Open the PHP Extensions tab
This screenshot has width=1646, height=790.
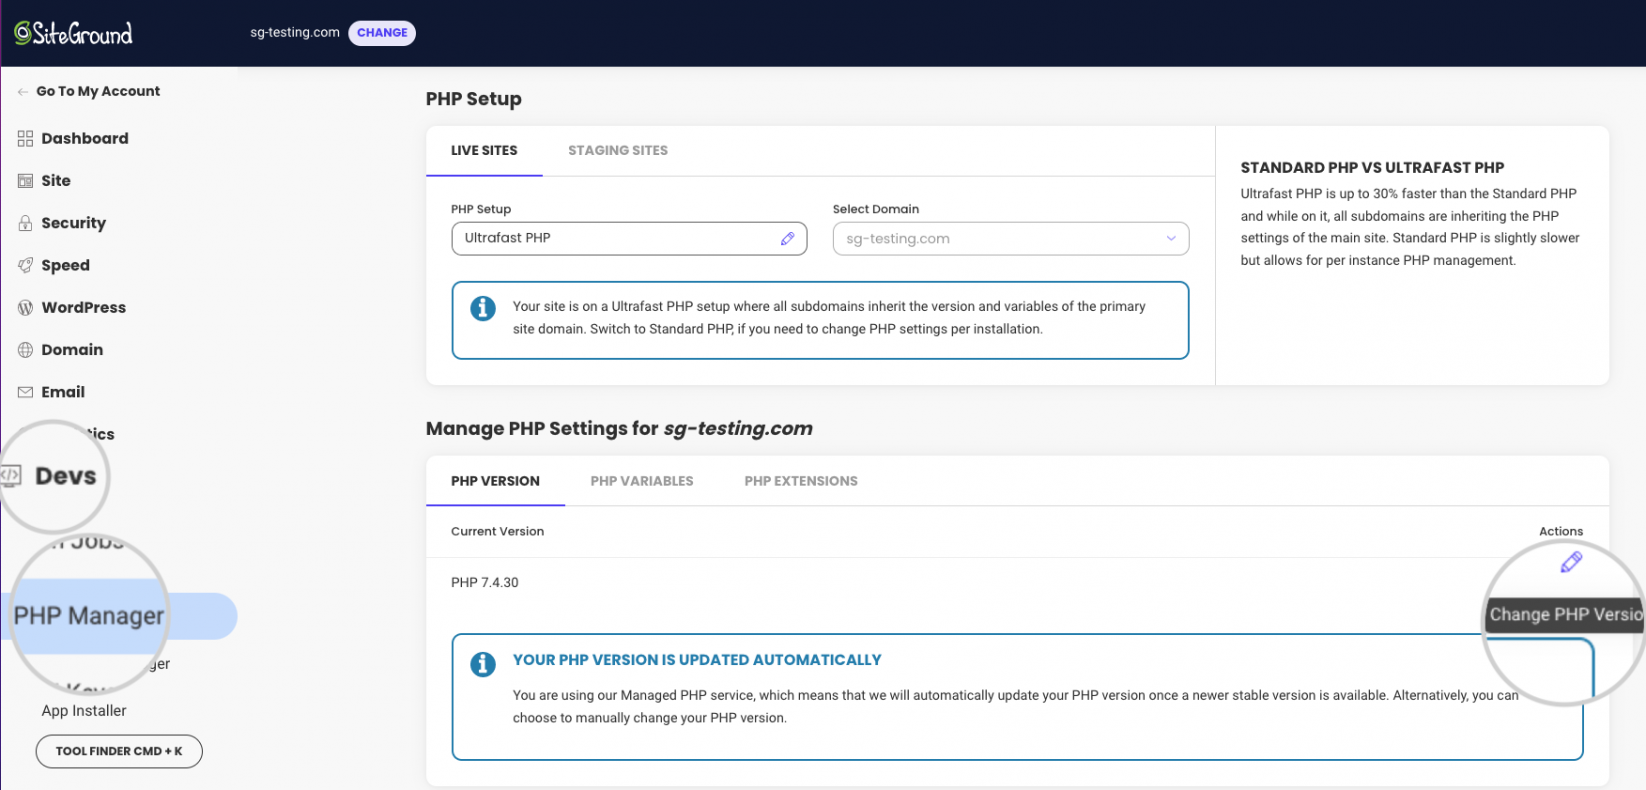tap(801, 481)
